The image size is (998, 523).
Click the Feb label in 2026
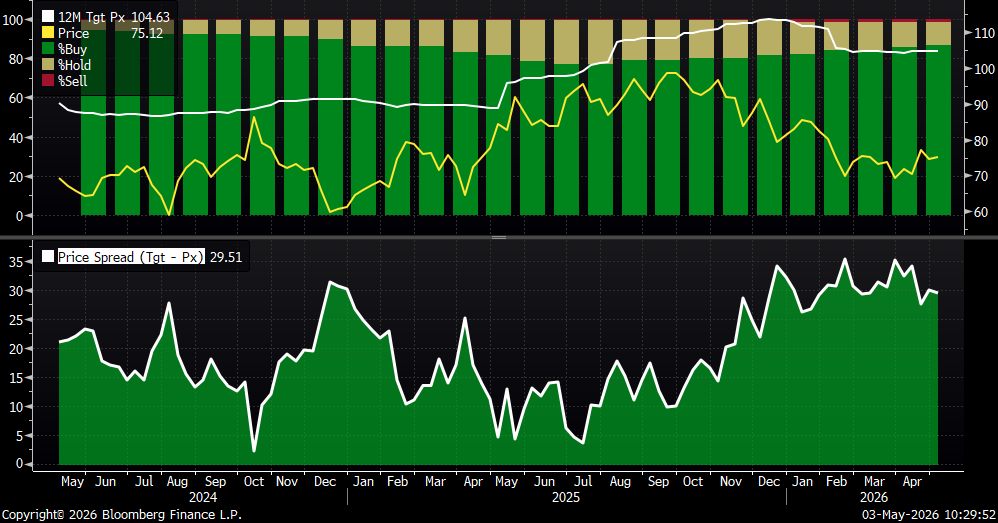click(836, 482)
